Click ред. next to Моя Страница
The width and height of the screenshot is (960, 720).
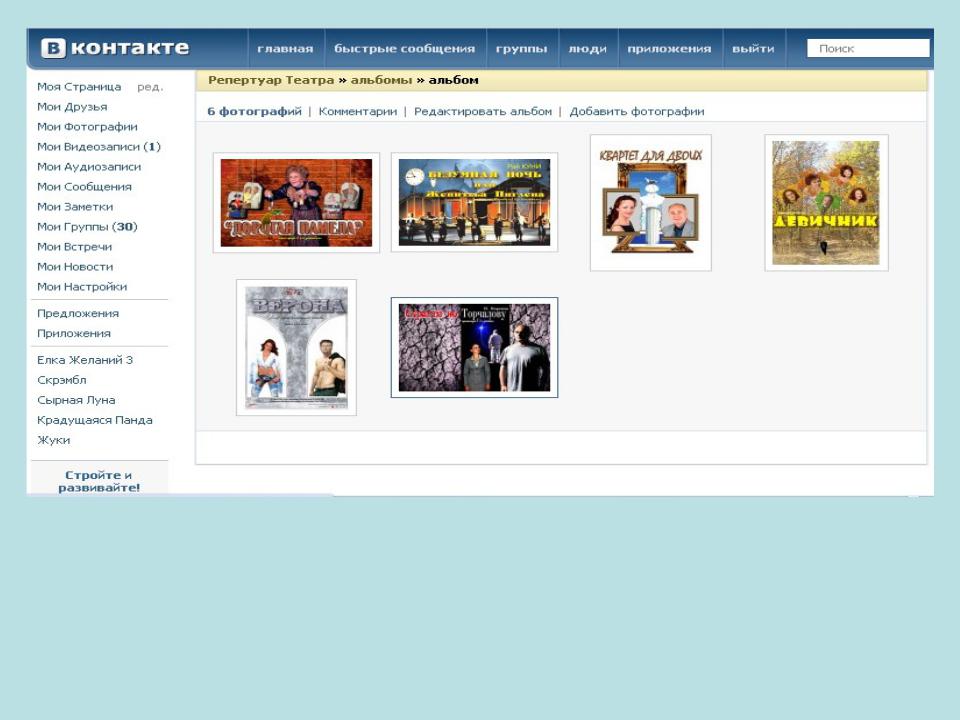click(x=150, y=87)
